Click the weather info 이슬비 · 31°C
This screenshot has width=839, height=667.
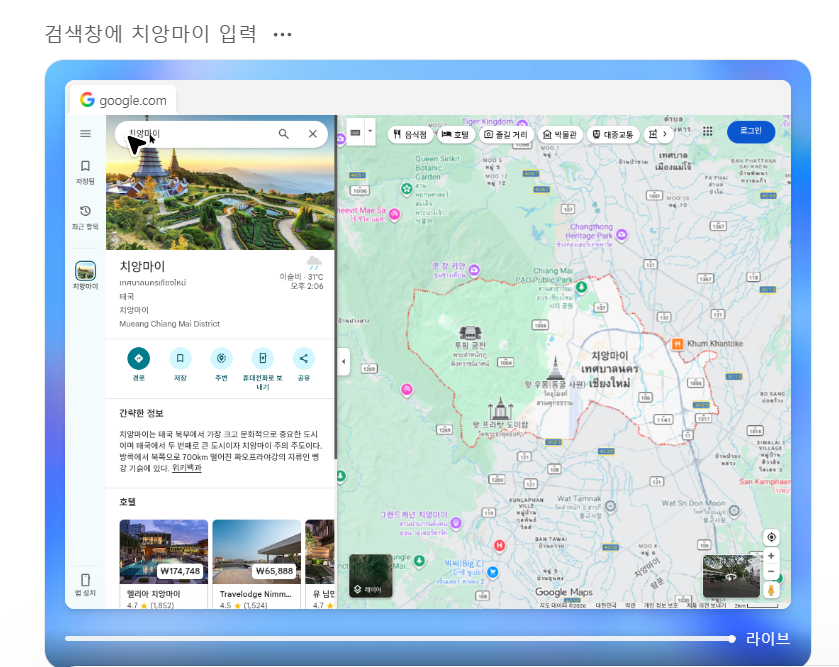tap(301, 277)
